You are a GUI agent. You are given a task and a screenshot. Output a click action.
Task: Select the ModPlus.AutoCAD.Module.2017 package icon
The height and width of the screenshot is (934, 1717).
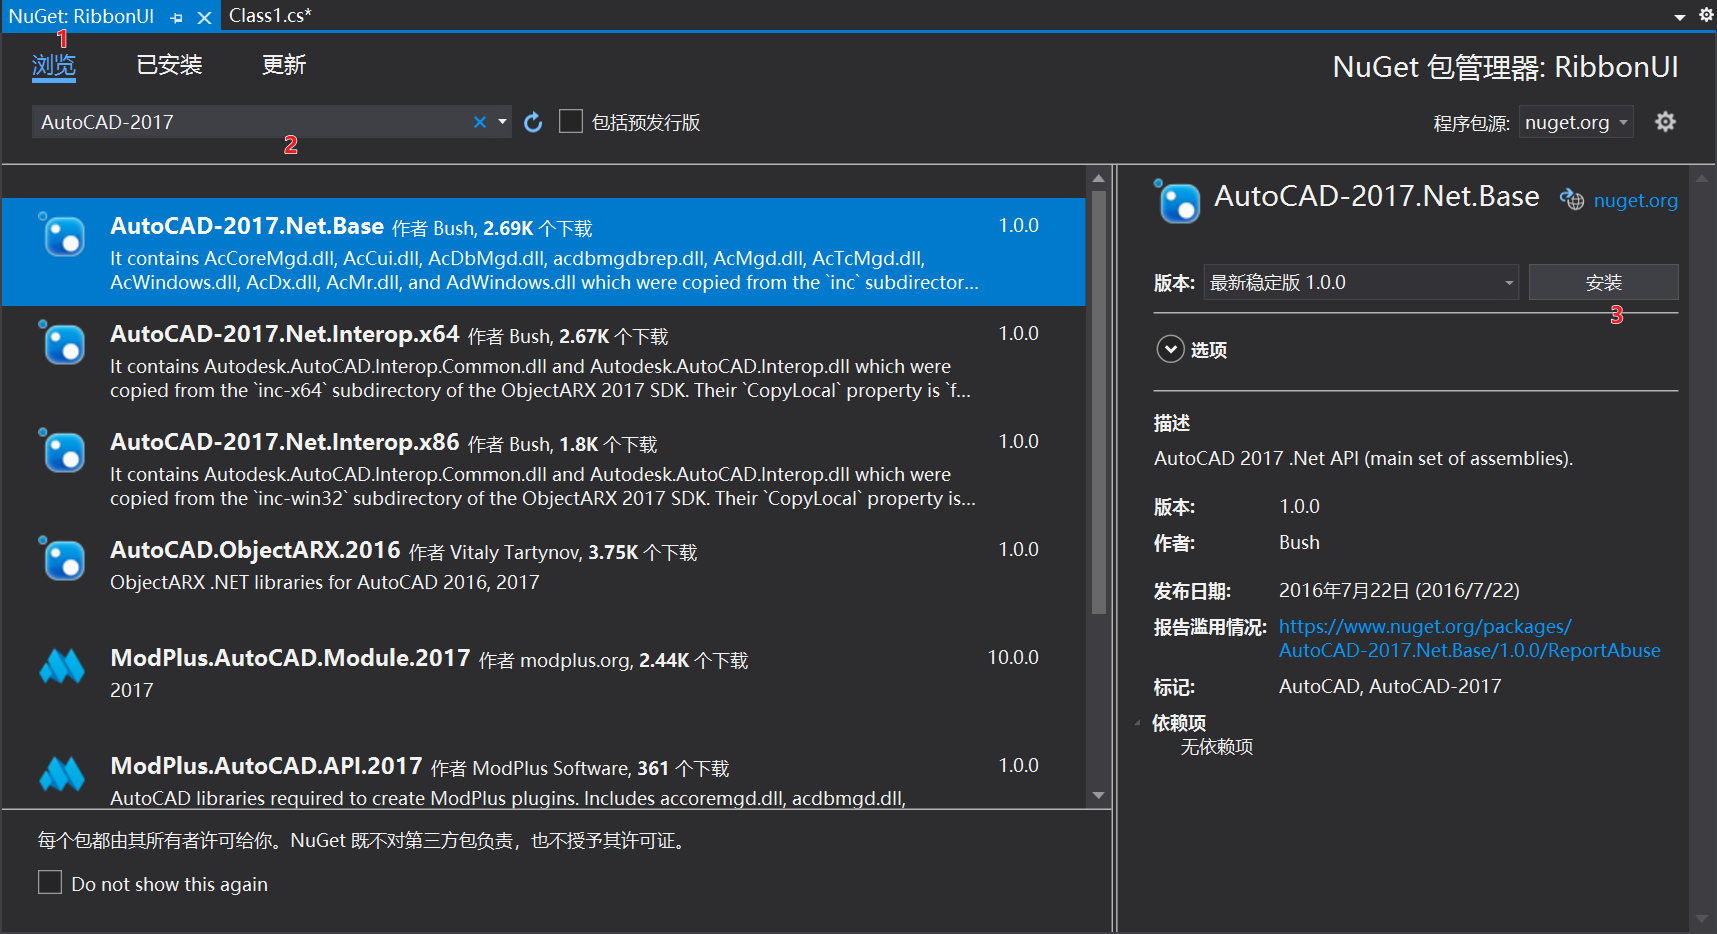62,666
